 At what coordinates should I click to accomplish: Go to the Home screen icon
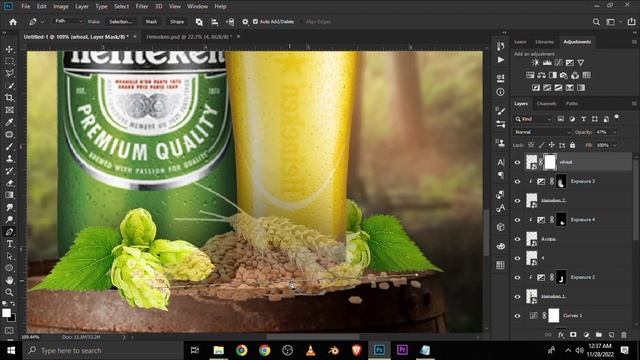13,22
